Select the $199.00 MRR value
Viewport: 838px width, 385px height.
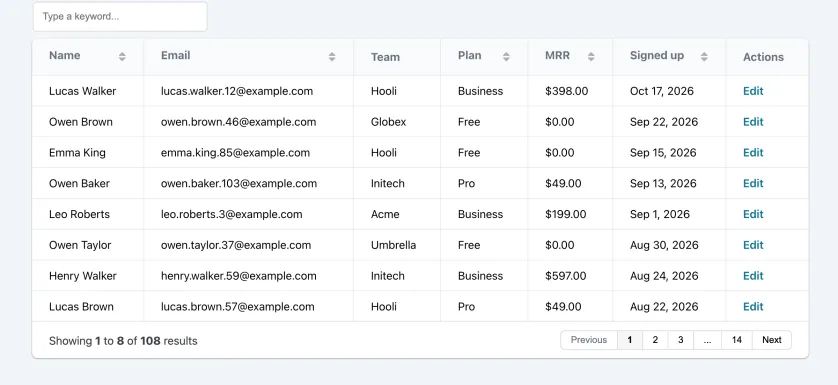pyautogui.click(x=565, y=214)
